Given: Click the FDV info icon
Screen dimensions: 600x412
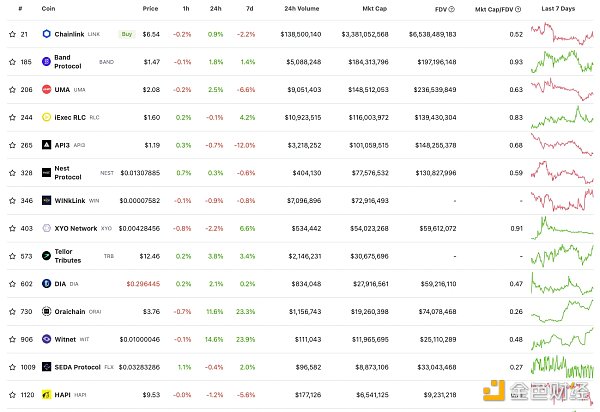Looking at the screenshot, I should [452, 9].
